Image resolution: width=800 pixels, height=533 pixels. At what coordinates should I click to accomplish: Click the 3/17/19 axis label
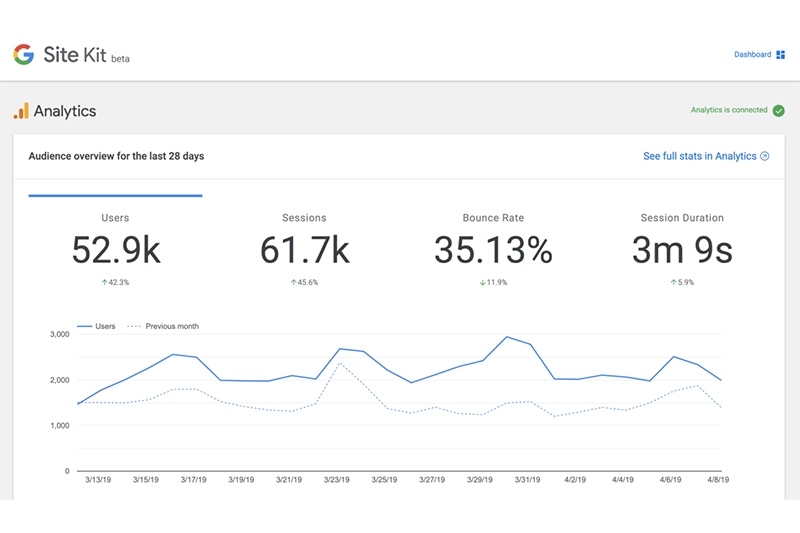(x=193, y=480)
